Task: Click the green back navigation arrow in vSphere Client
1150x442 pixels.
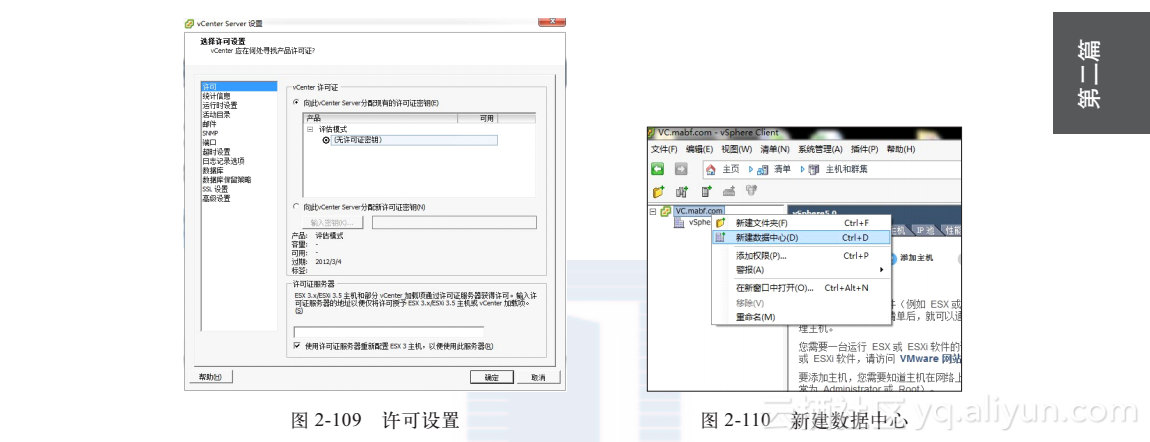Action: point(658,169)
